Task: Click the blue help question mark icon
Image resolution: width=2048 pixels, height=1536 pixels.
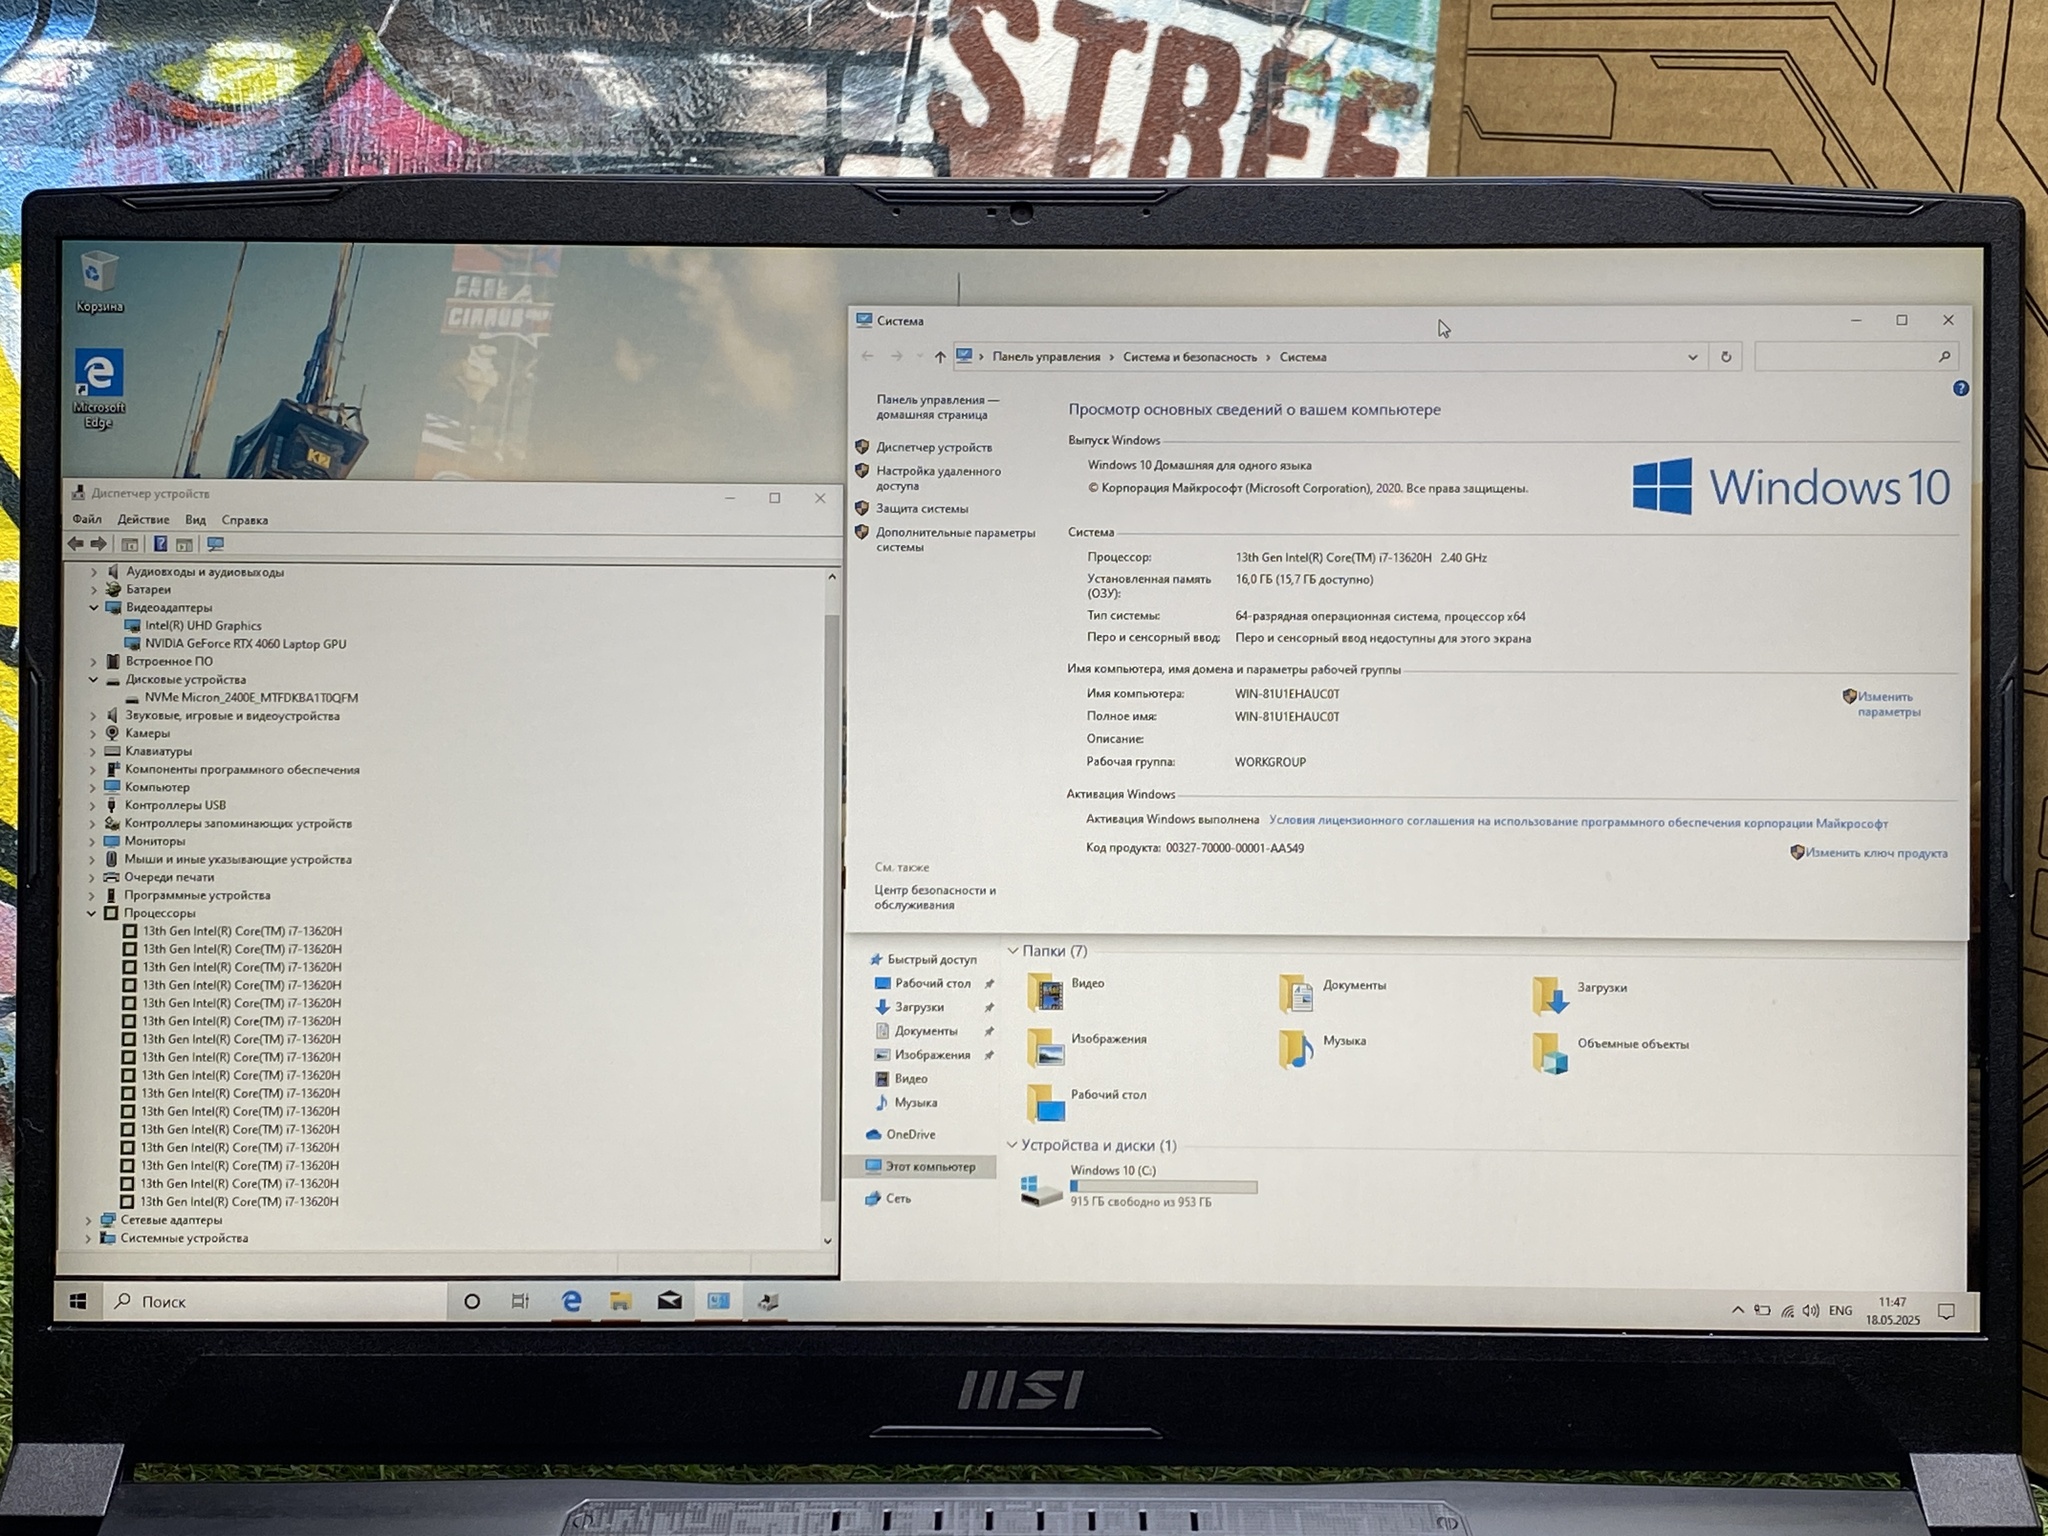Action: click(1960, 388)
